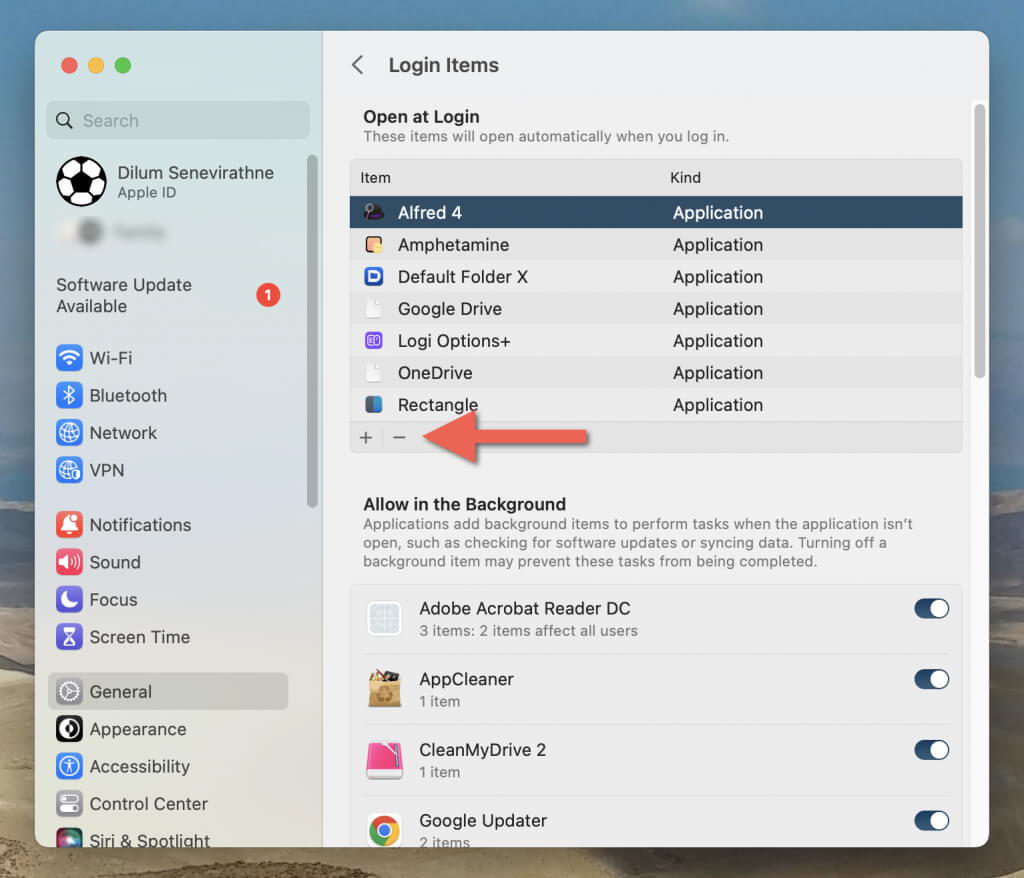The width and height of the screenshot is (1024, 878).
Task: Click the Google Updater Chrome icon
Action: click(385, 830)
